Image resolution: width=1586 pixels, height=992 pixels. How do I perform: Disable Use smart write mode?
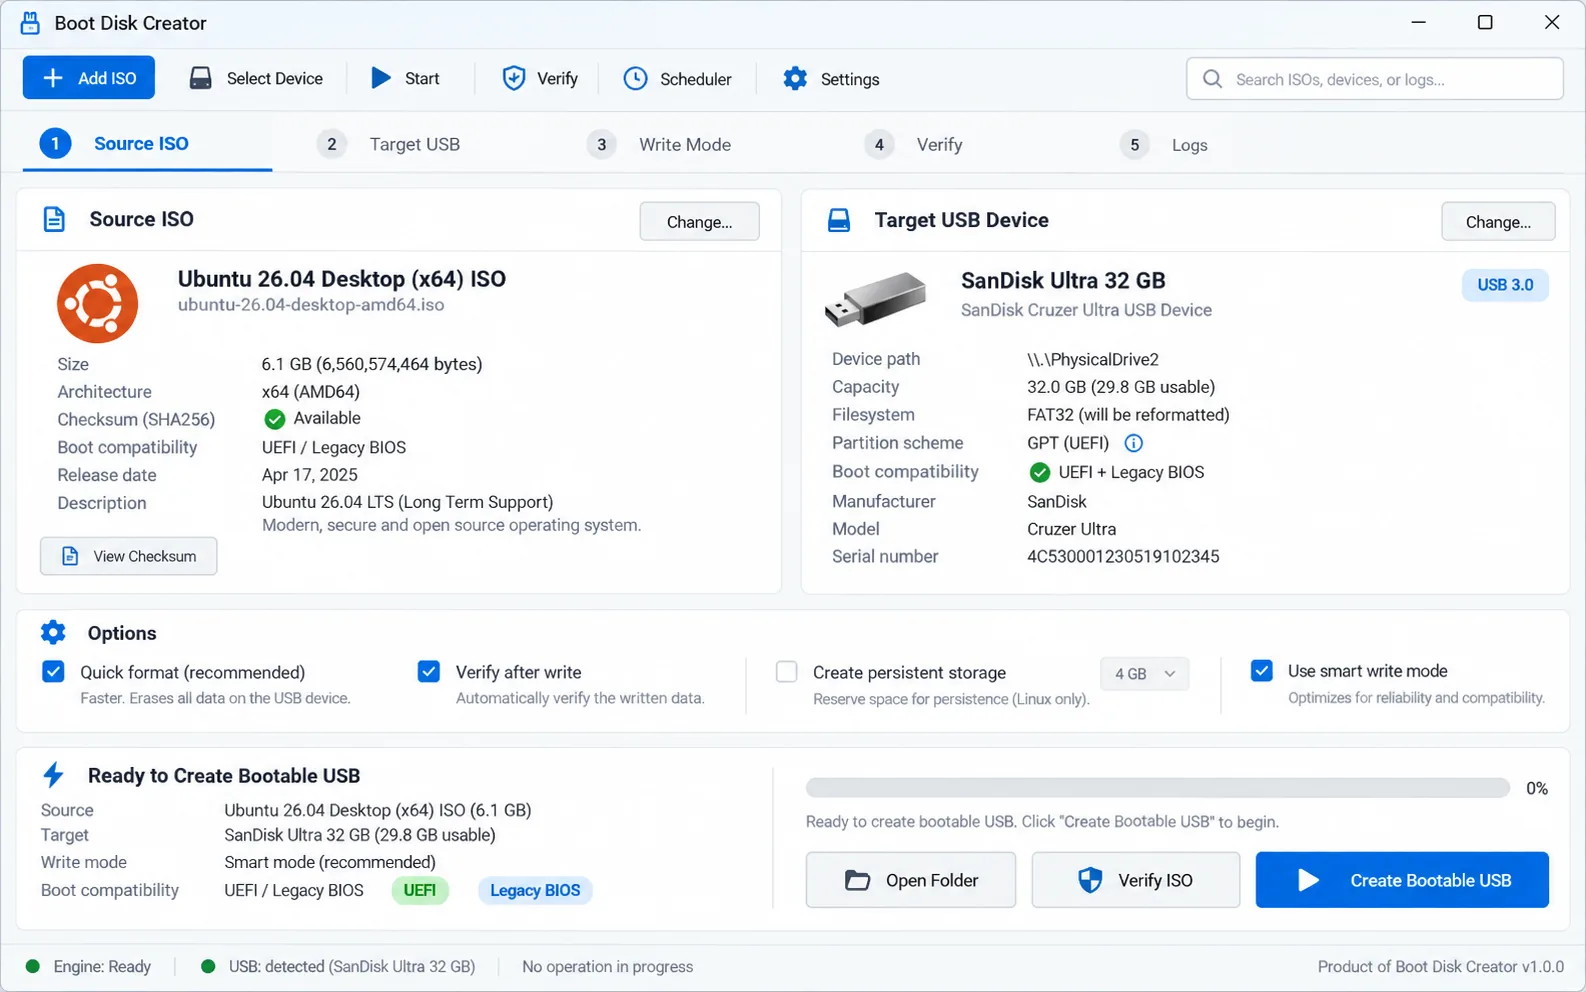[x=1262, y=670]
